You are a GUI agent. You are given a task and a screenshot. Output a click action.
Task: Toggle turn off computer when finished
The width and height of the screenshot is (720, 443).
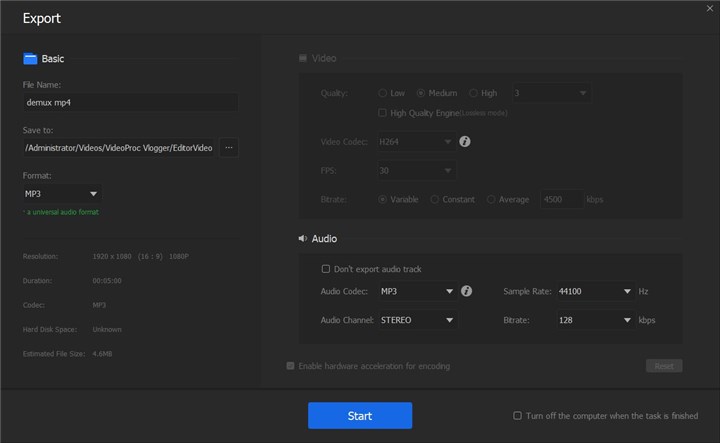[517, 415]
